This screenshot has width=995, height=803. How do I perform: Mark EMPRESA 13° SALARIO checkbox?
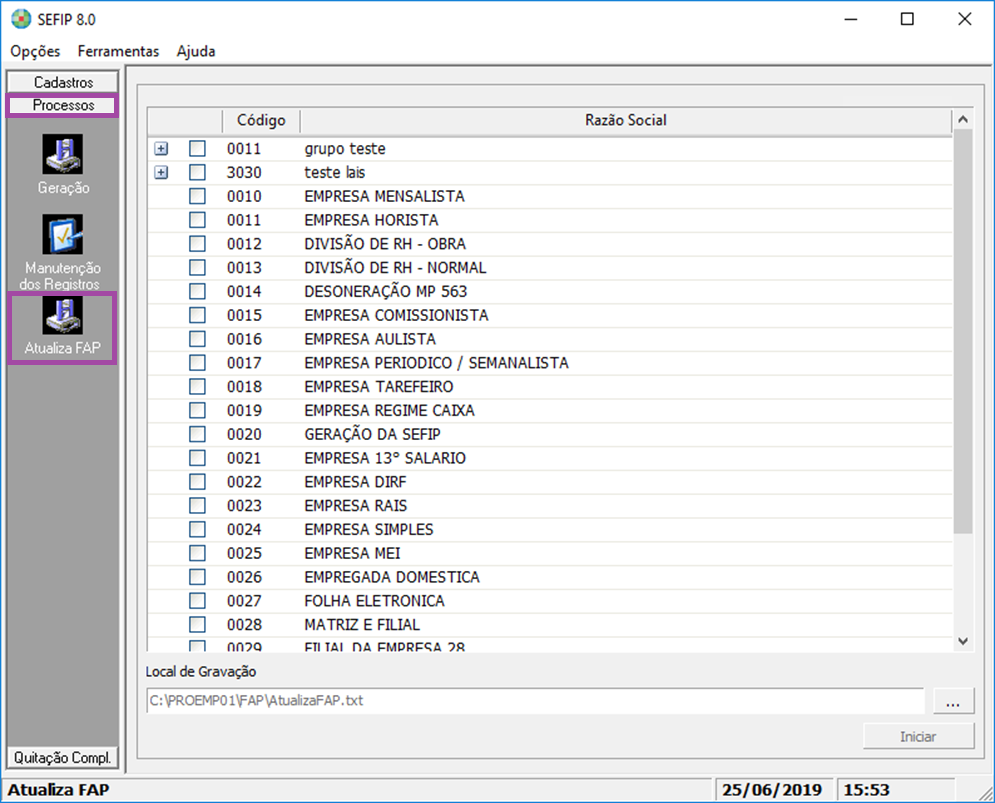point(197,458)
